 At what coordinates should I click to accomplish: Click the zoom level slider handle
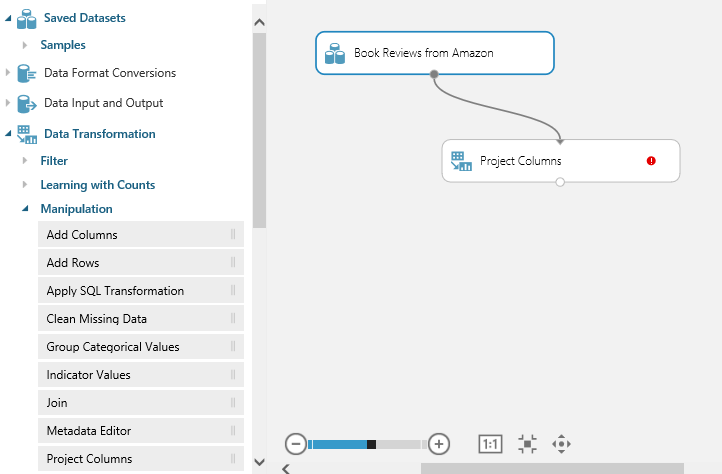(x=371, y=444)
